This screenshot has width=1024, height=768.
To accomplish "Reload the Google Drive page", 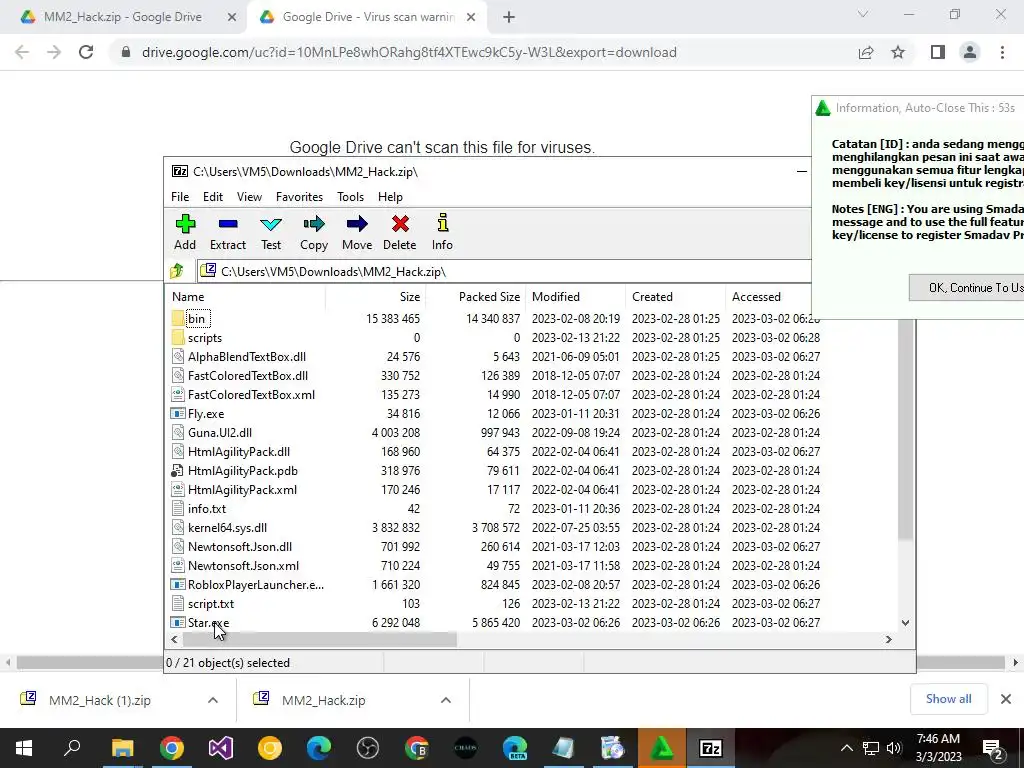I will click(x=86, y=52).
